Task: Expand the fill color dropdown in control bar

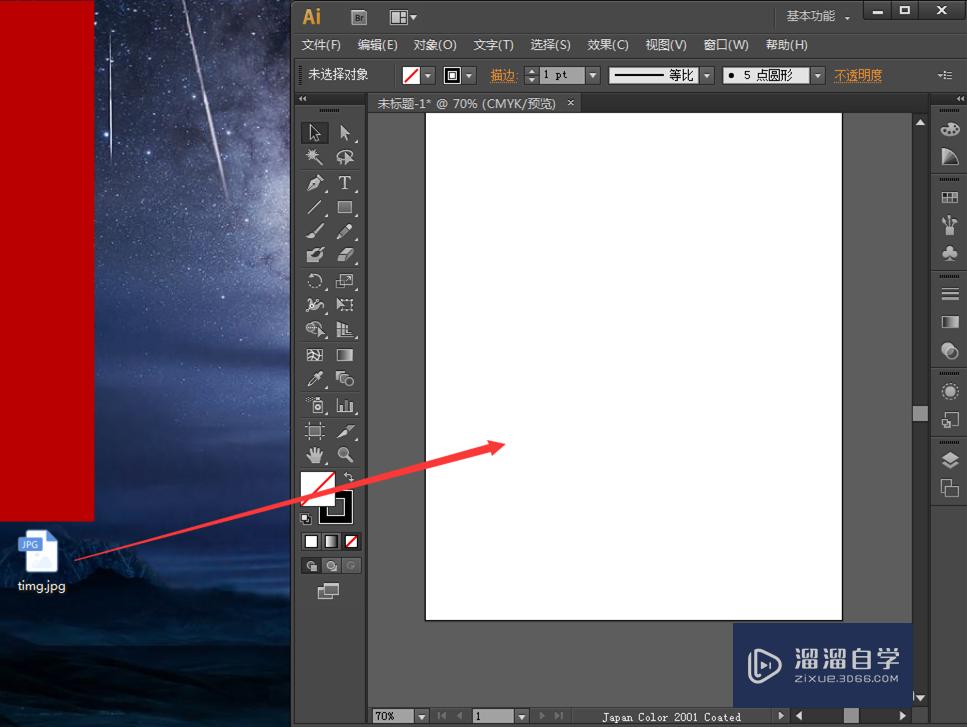Action: click(x=428, y=75)
